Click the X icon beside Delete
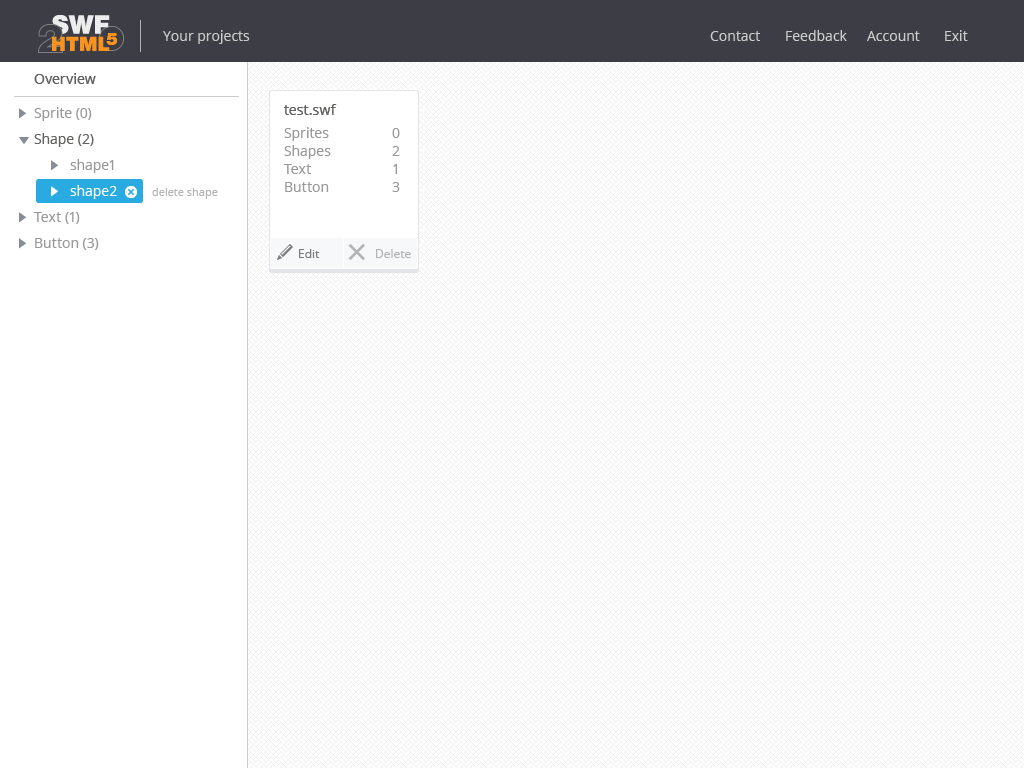The image size is (1024, 768). (x=357, y=252)
